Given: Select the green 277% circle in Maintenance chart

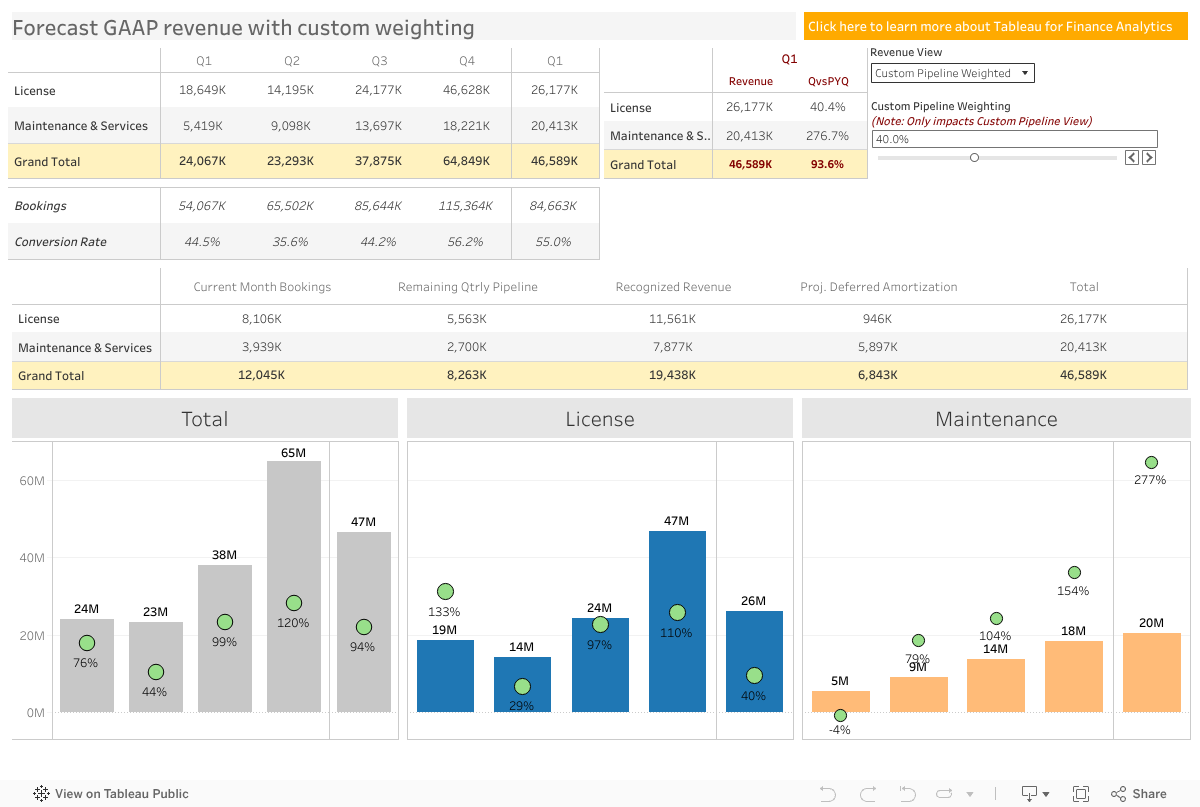Looking at the screenshot, I should click(1151, 462).
